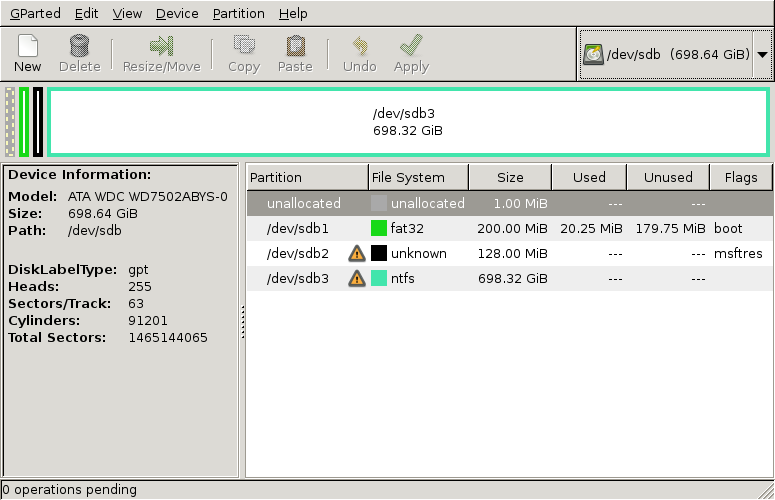Select the /dev/sdb2 partition name

pyautogui.click(x=298, y=253)
